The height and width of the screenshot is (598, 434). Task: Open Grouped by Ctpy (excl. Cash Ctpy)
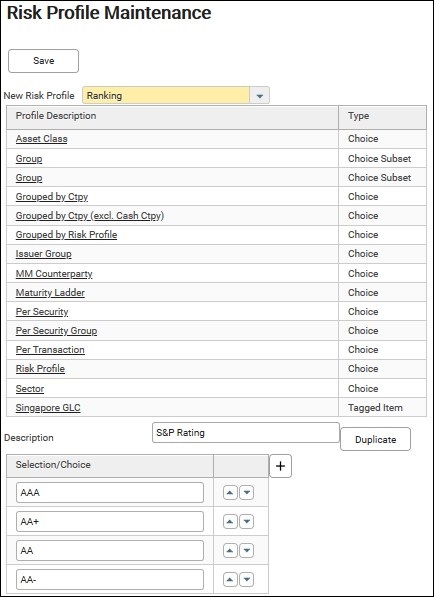pyautogui.click(x=90, y=216)
